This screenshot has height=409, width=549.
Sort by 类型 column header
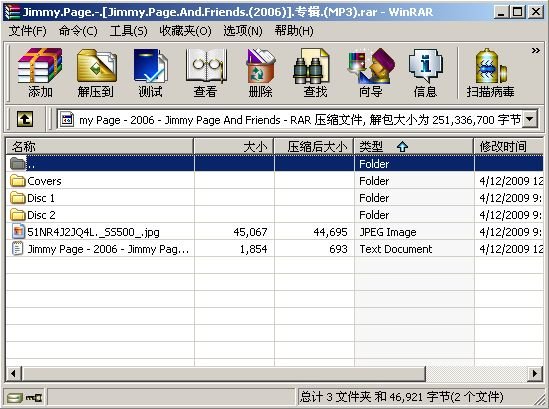coord(414,146)
